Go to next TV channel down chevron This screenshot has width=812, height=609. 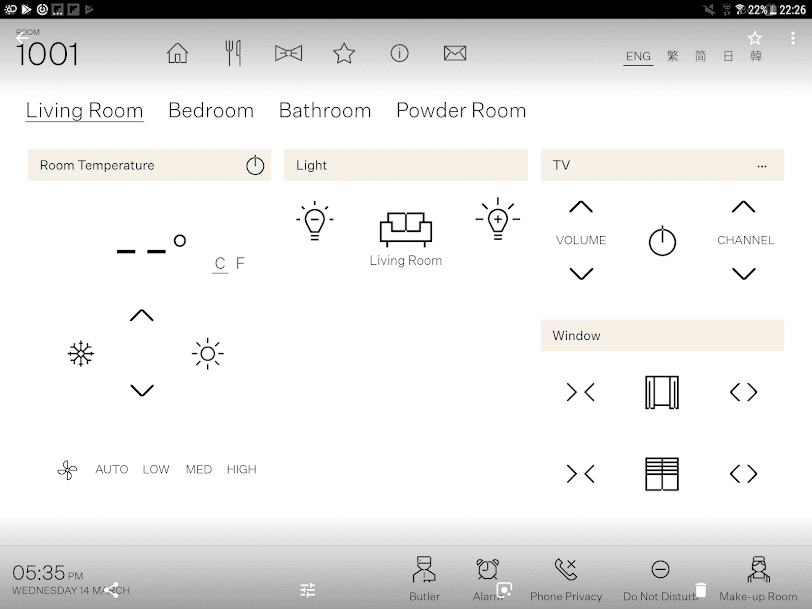(744, 273)
